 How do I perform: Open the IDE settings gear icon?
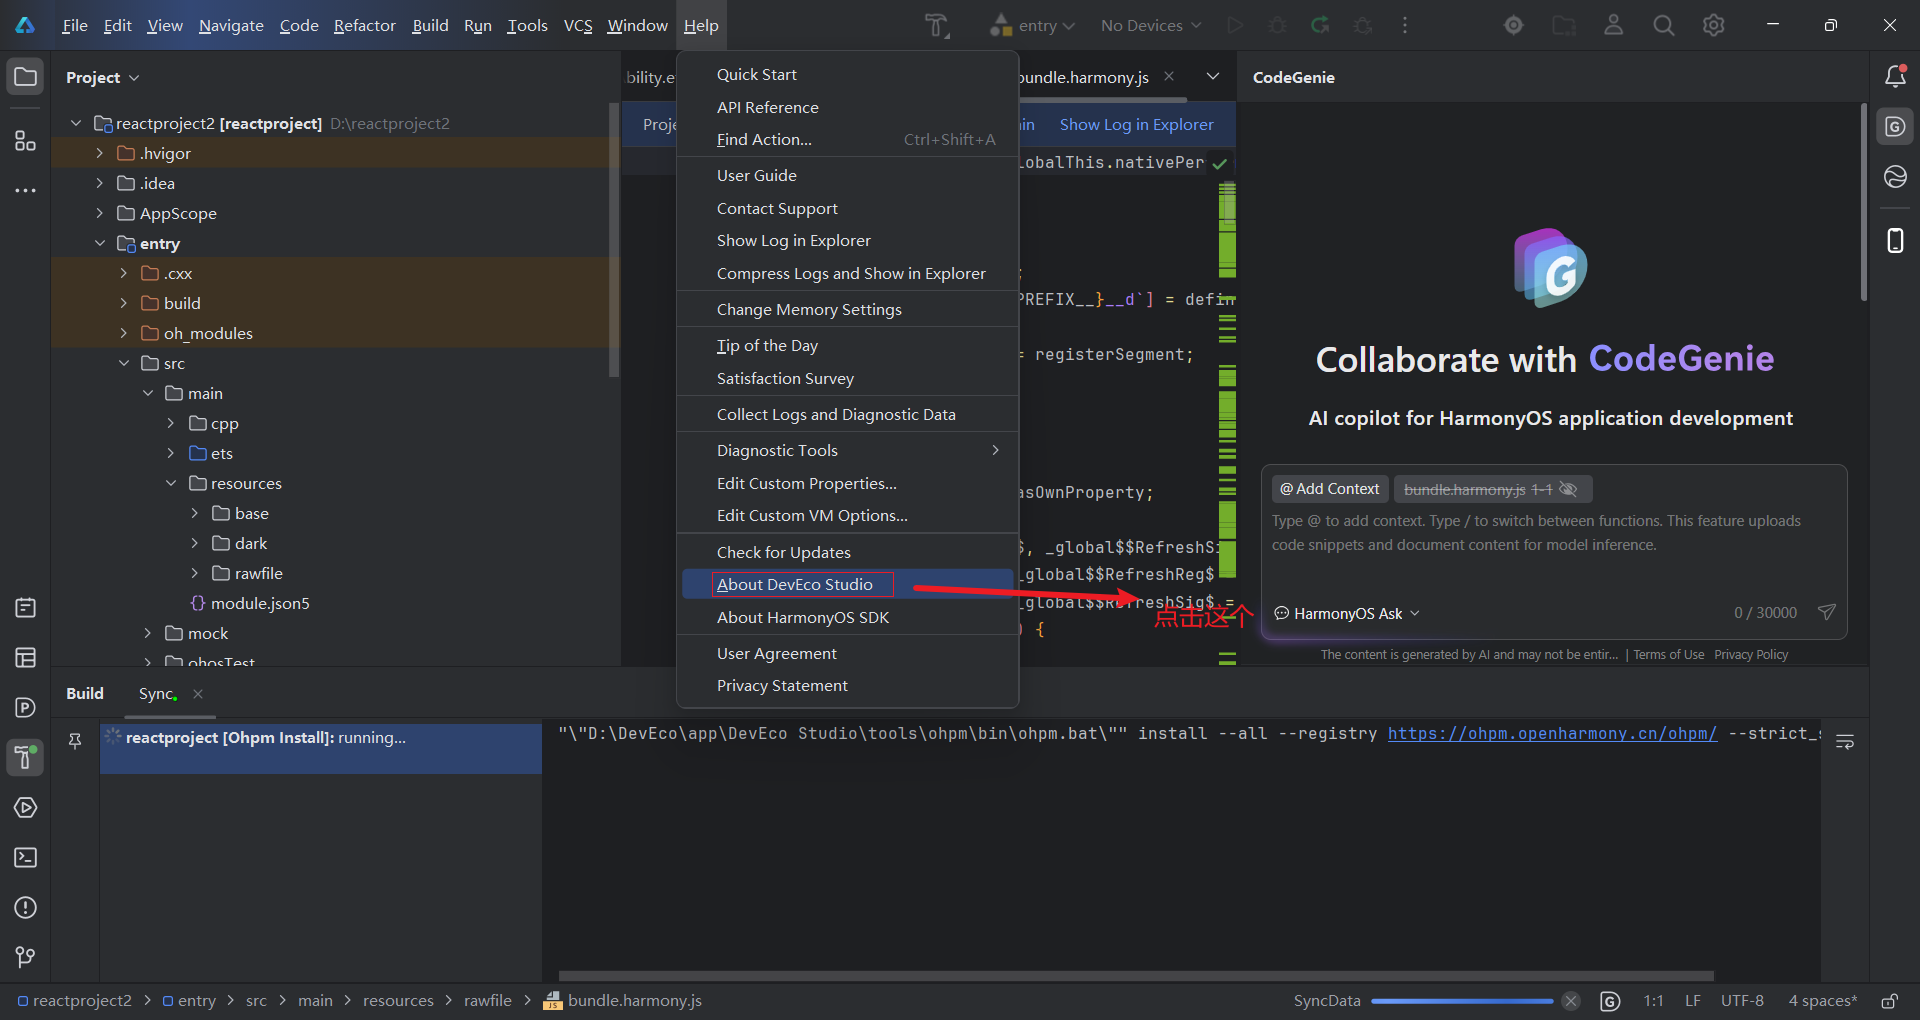[1713, 26]
